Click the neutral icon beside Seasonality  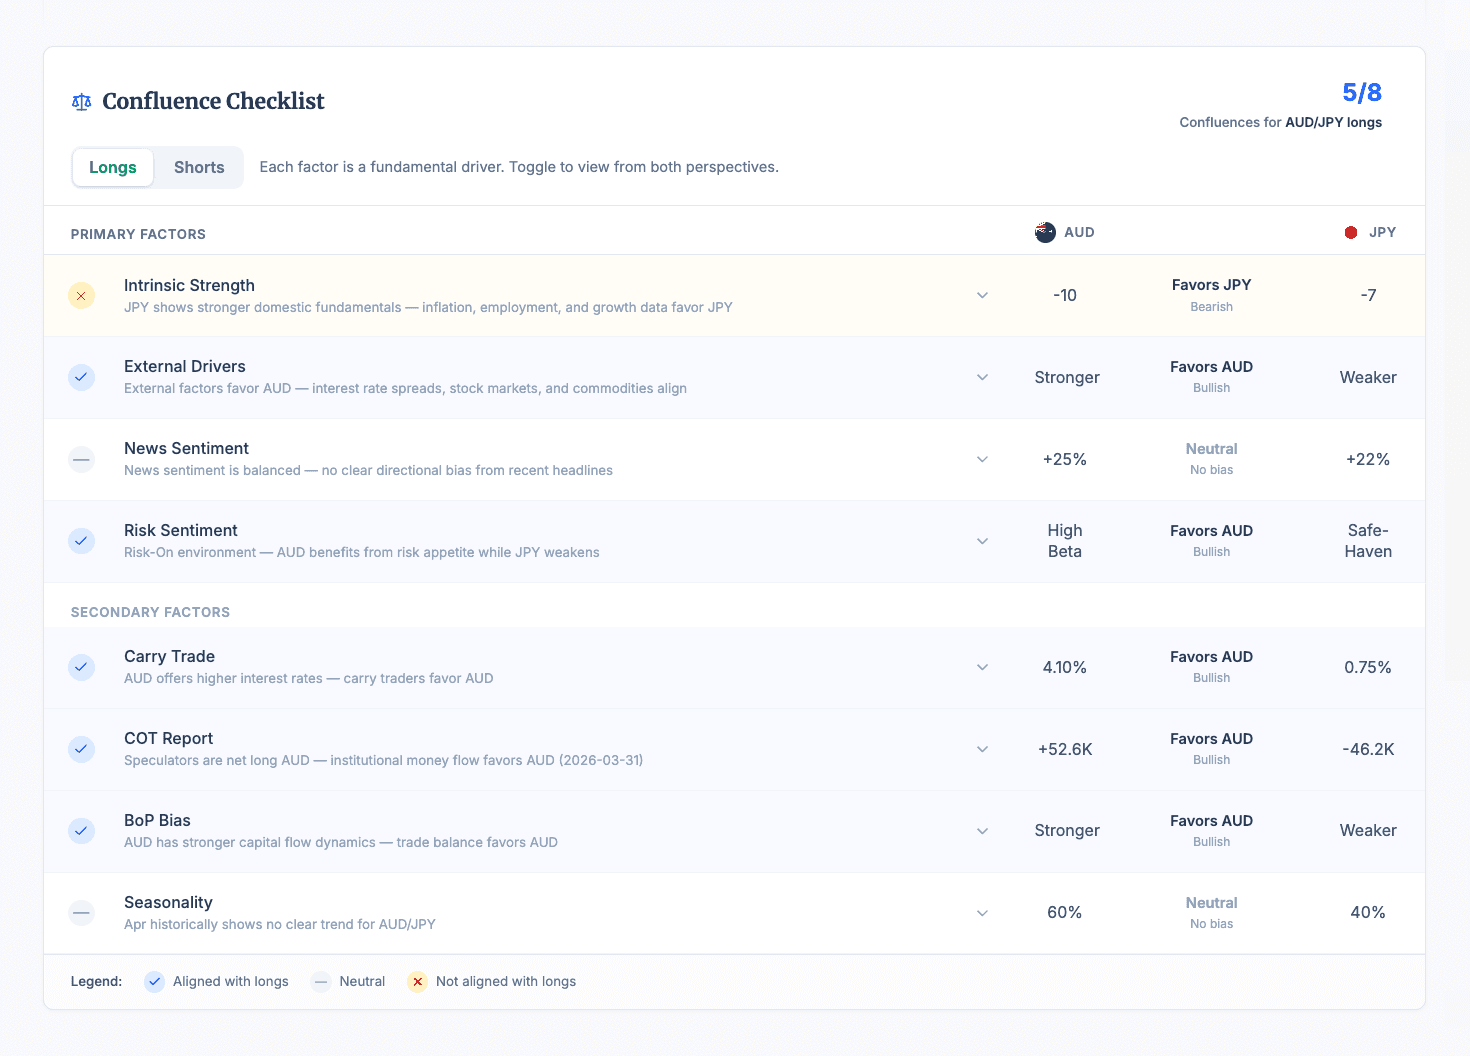click(81, 913)
